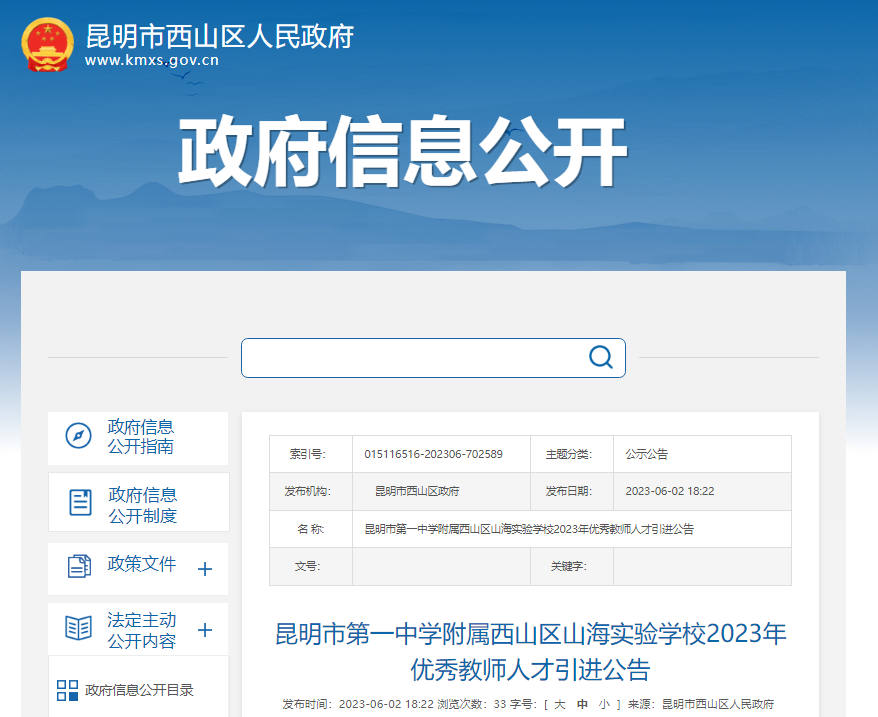Set font size to 小
The width and height of the screenshot is (878, 717).
coord(603,705)
